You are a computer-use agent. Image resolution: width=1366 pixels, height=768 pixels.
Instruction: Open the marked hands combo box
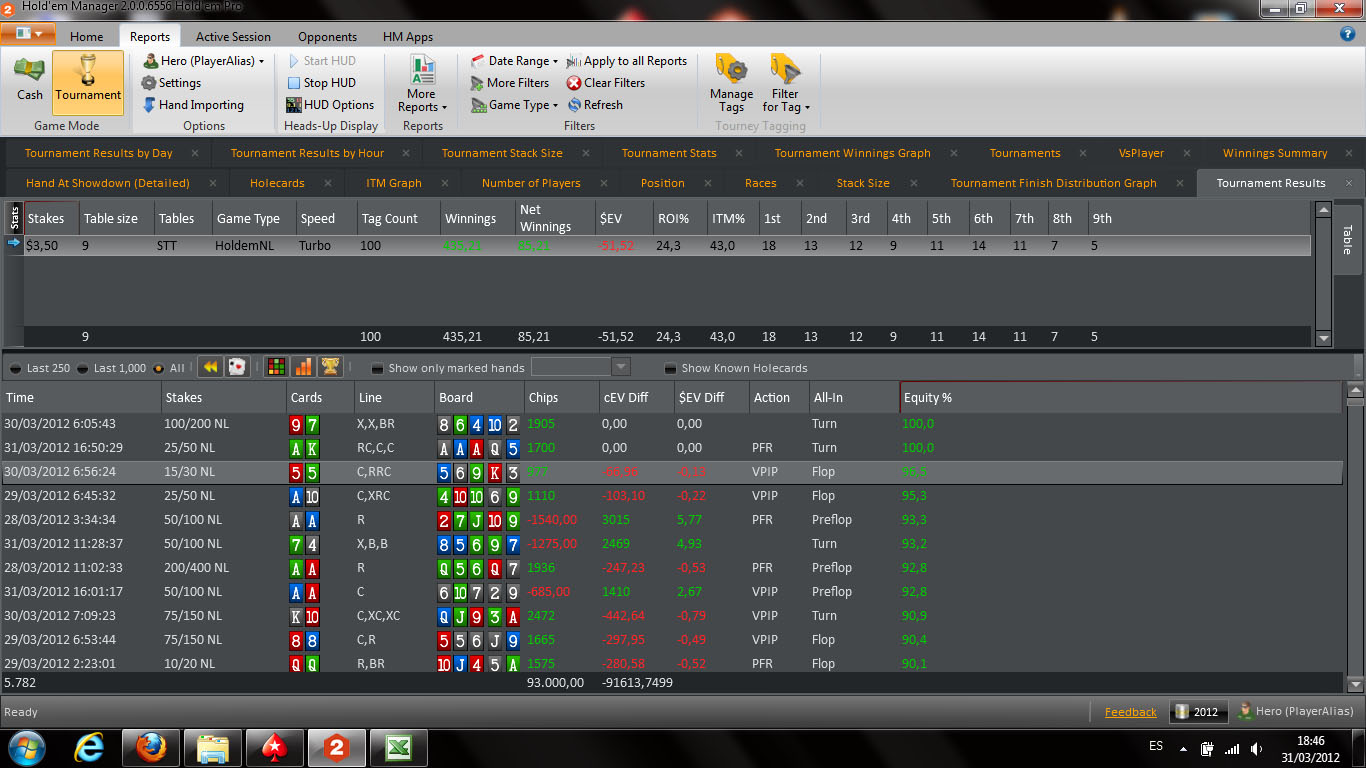(x=580, y=367)
